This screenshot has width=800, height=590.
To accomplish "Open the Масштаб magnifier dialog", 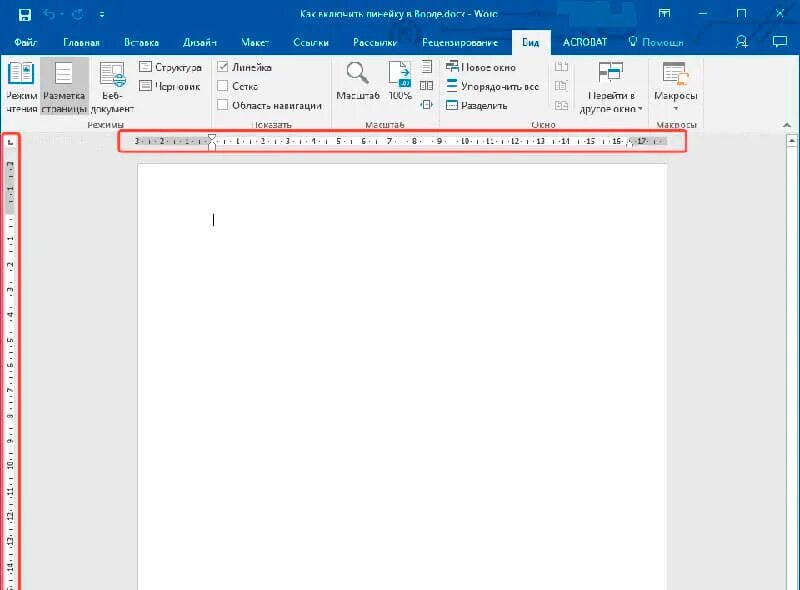I will [x=358, y=80].
